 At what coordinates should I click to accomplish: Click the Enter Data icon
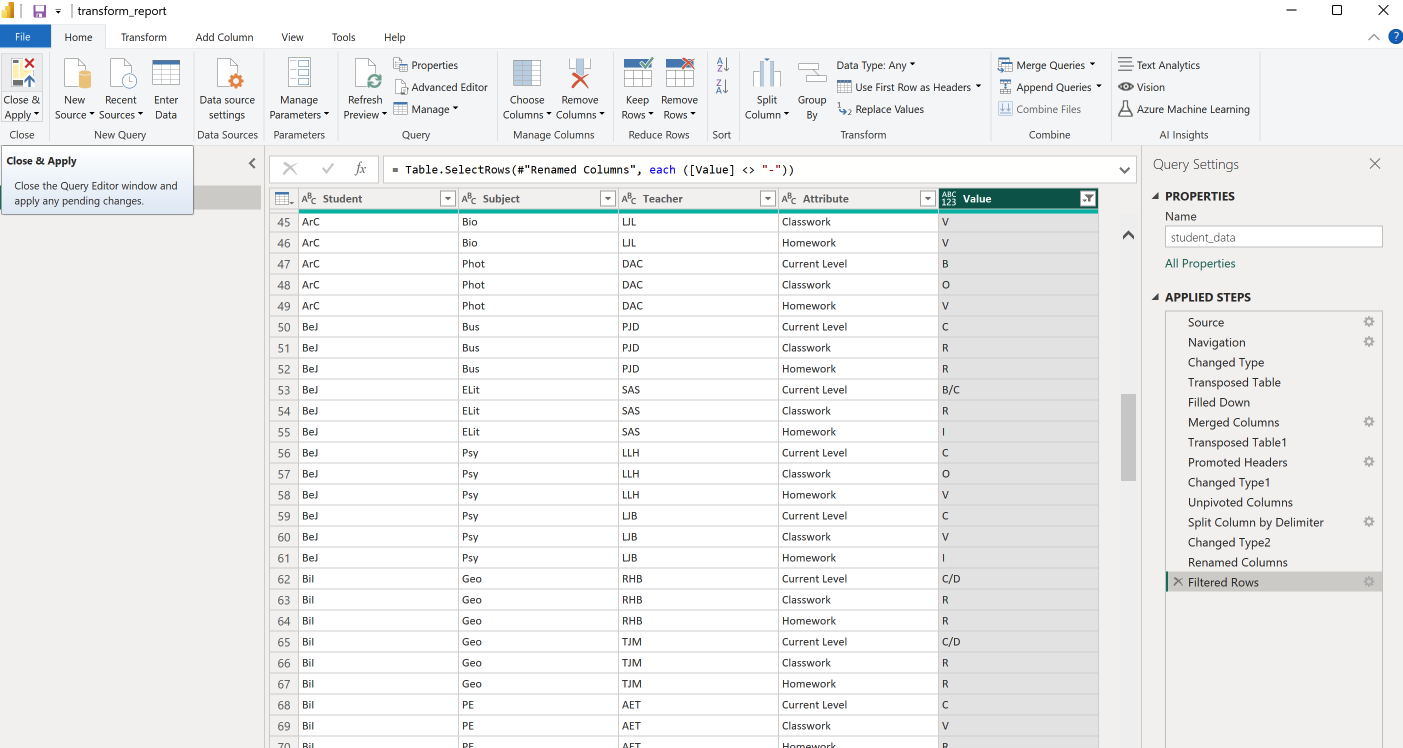(166, 74)
